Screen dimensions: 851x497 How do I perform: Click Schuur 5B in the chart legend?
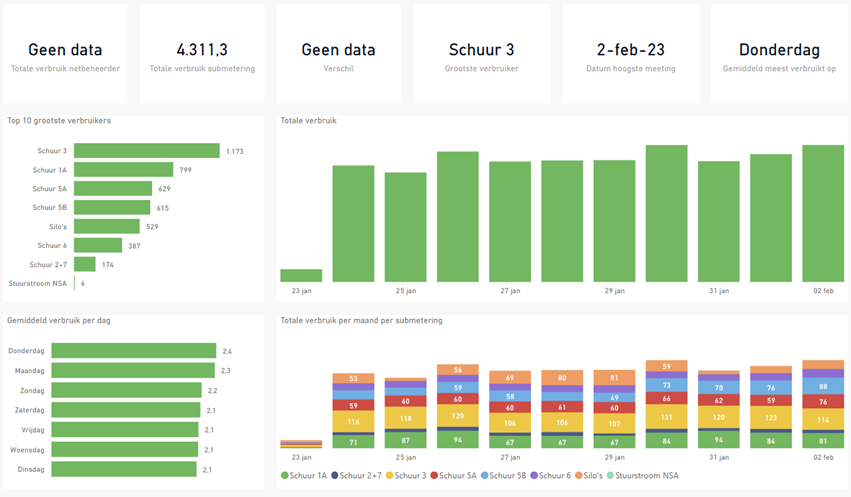point(505,475)
